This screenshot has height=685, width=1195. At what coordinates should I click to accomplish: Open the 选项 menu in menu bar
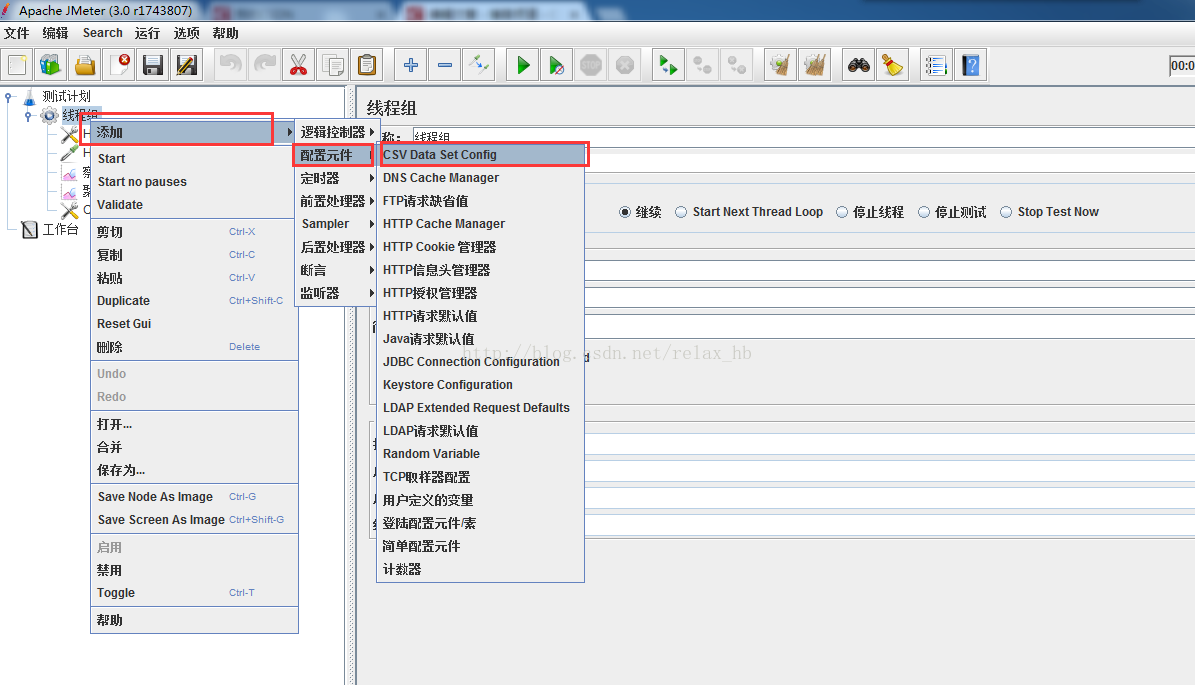pos(187,33)
